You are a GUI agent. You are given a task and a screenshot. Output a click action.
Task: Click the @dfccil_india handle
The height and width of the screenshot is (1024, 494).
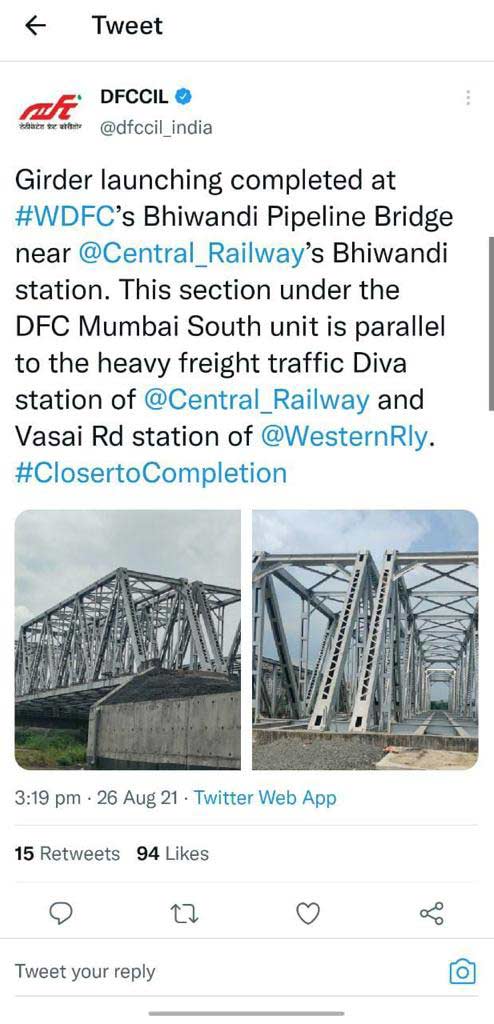[x=156, y=127]
